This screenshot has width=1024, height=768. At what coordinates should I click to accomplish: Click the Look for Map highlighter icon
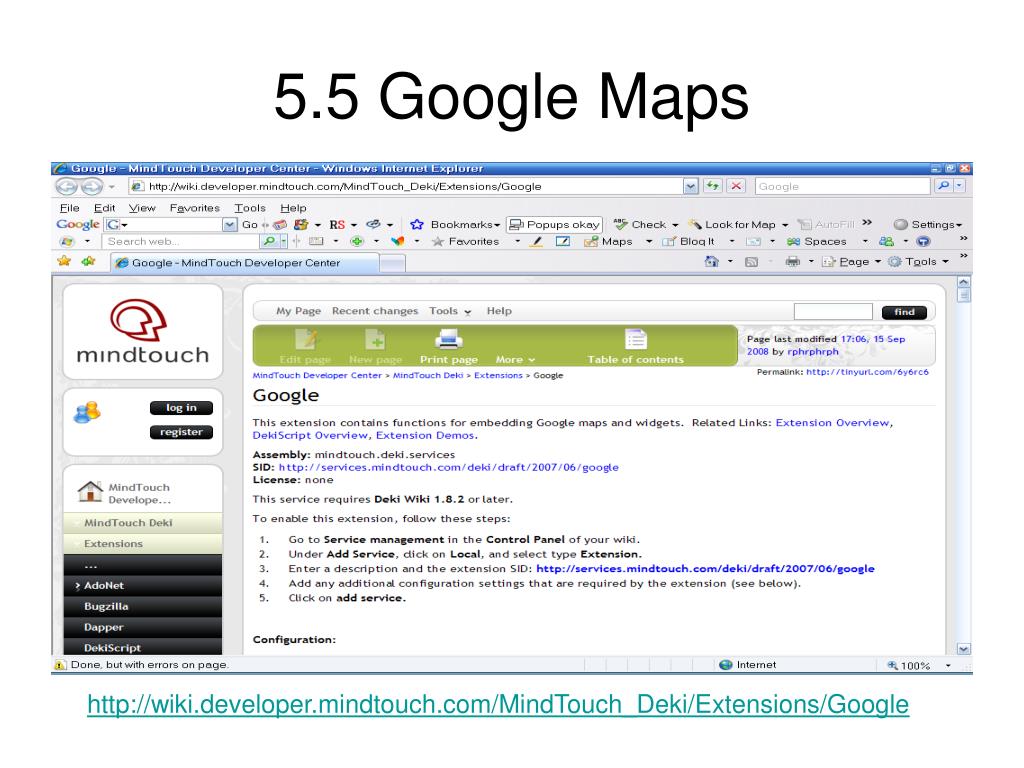(696, 224)
